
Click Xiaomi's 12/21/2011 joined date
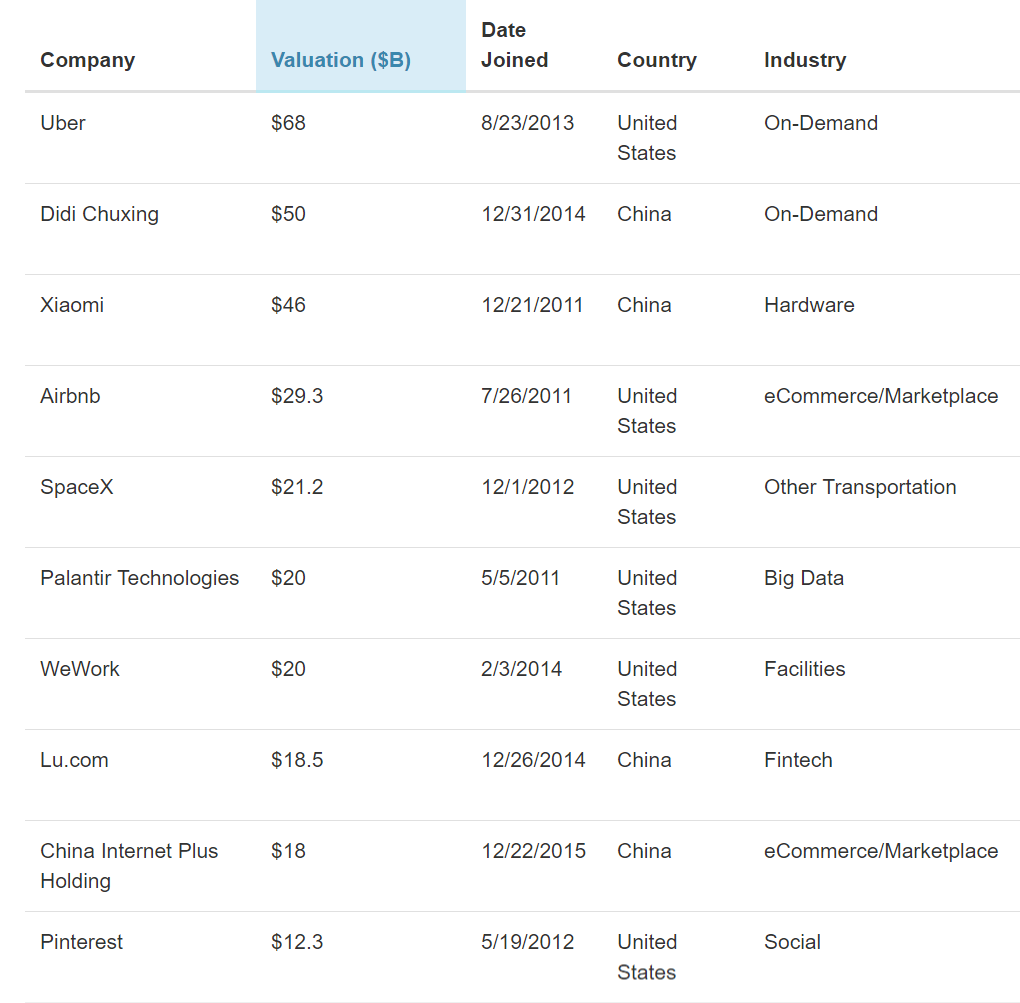[x=532, y=305]
